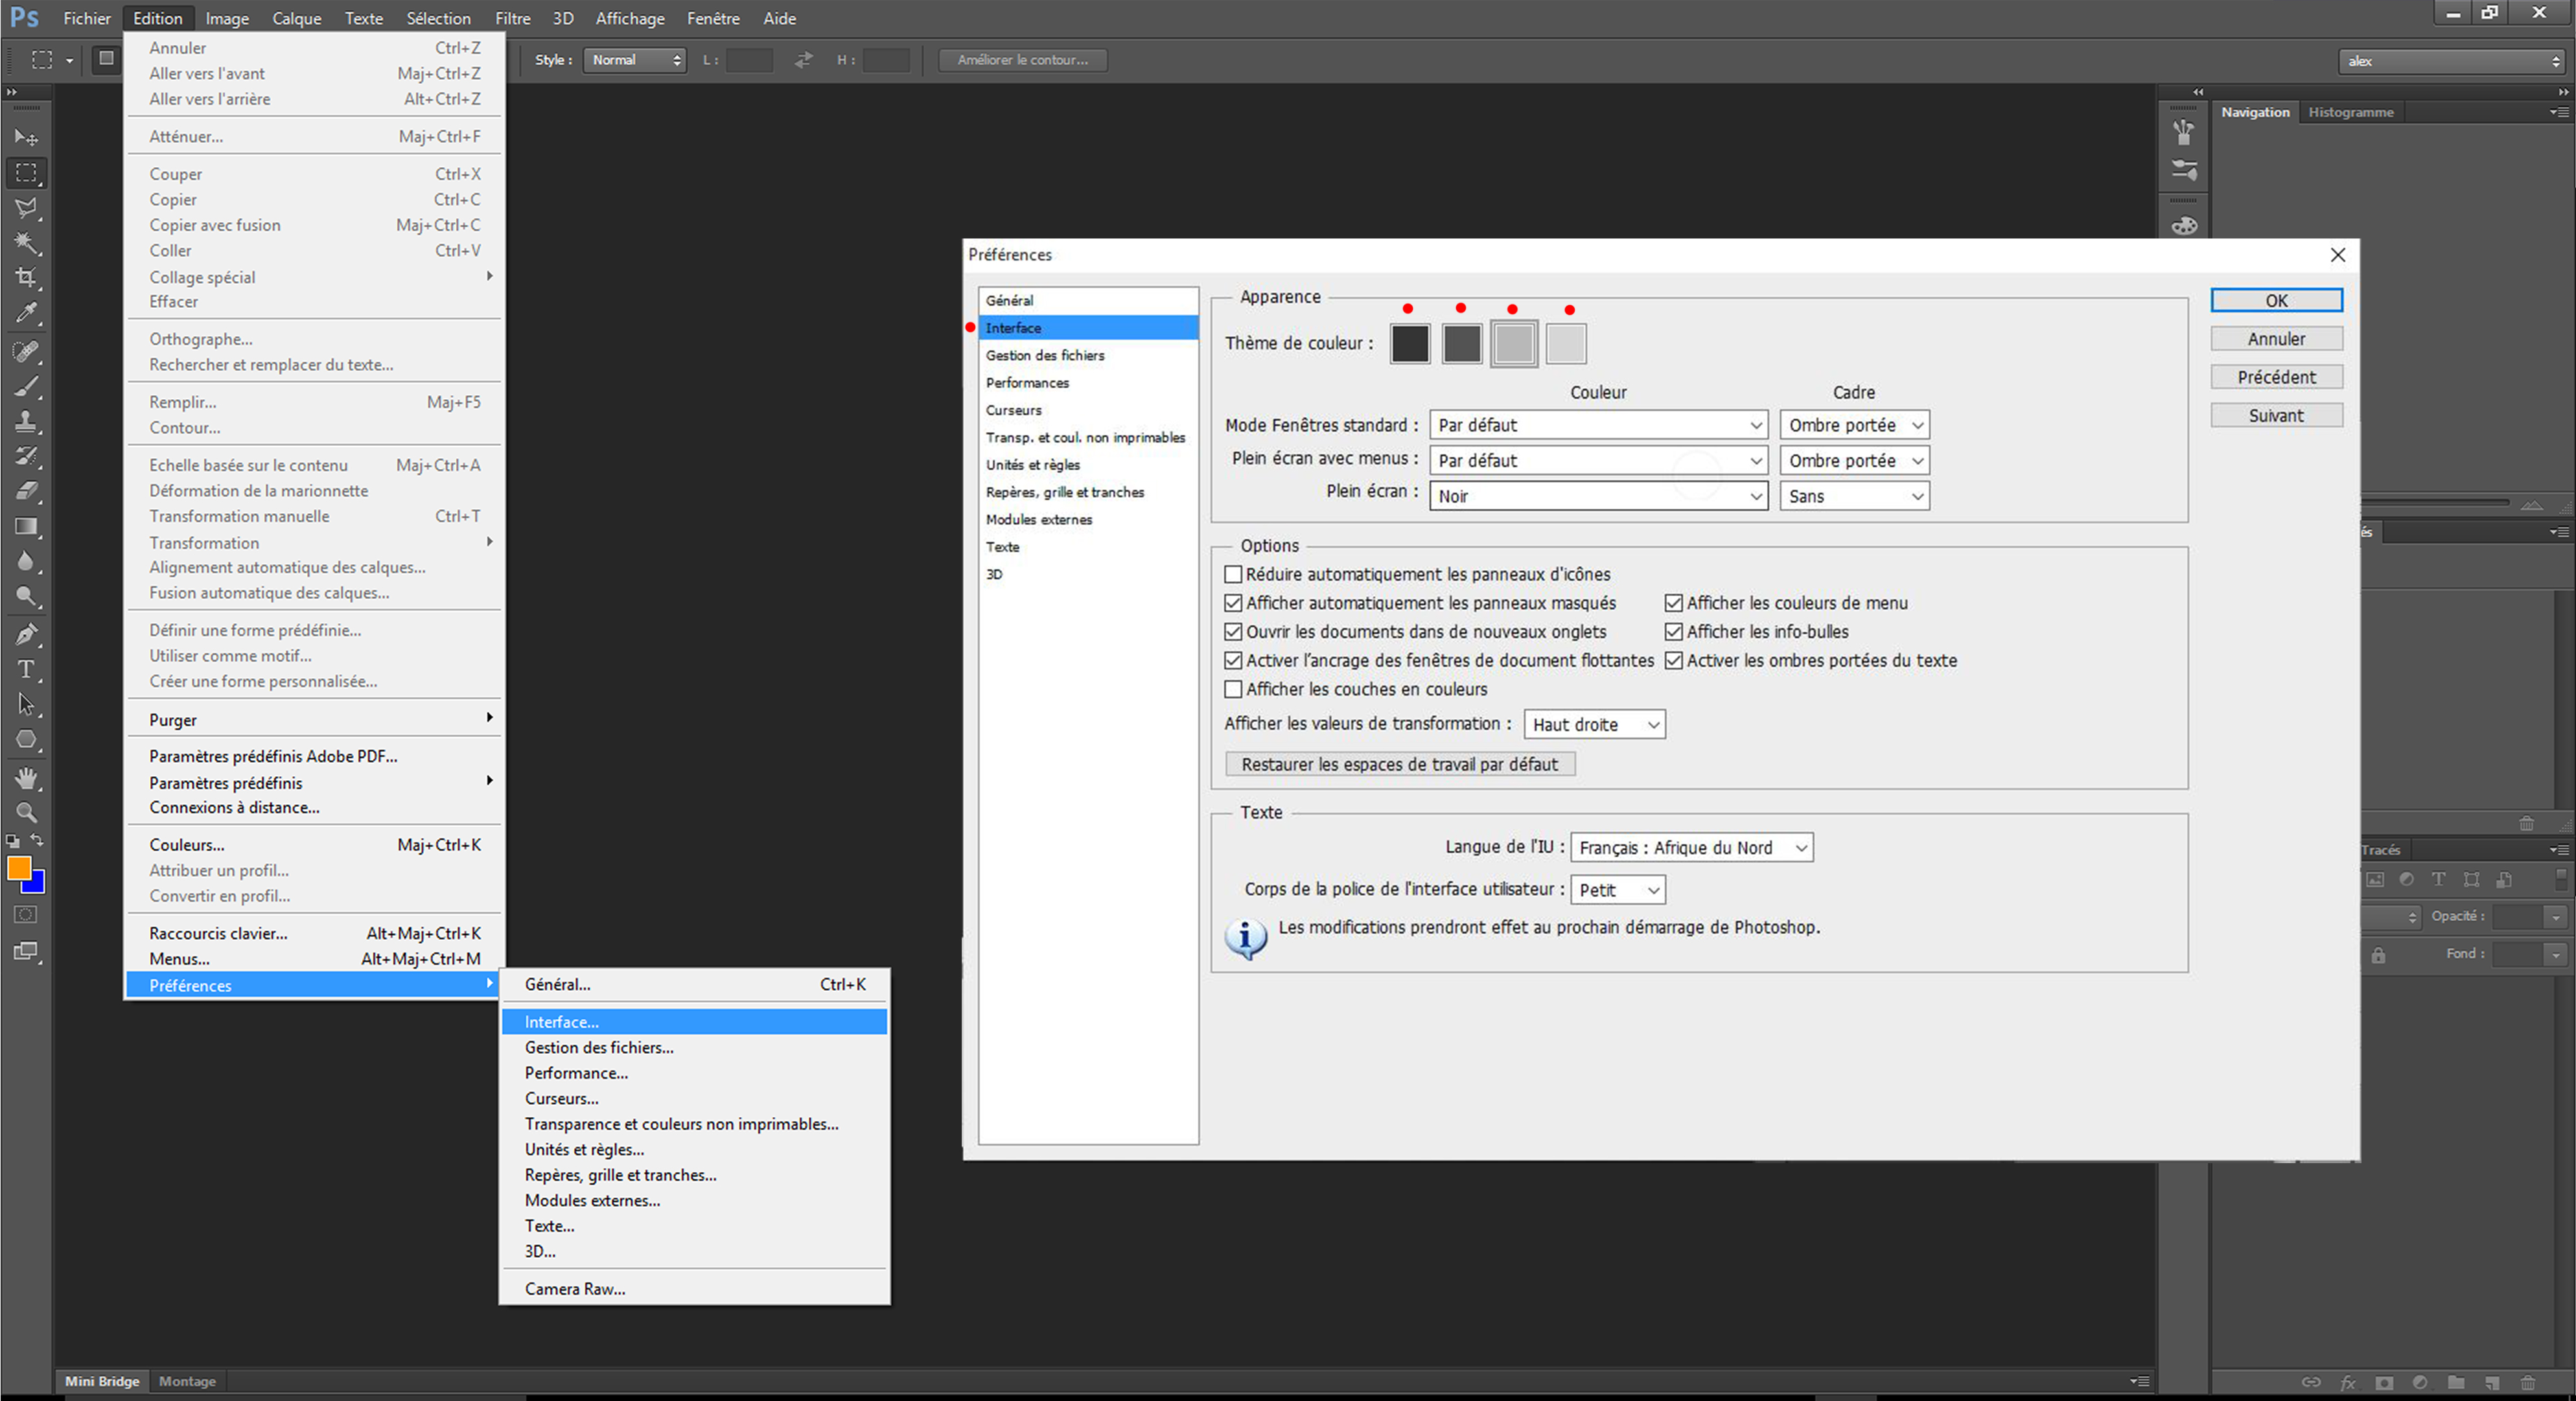This screenshot has width=2576, height=1401.
Task: Click the layer effects fx icon
Action: tap(2348, 1383)
